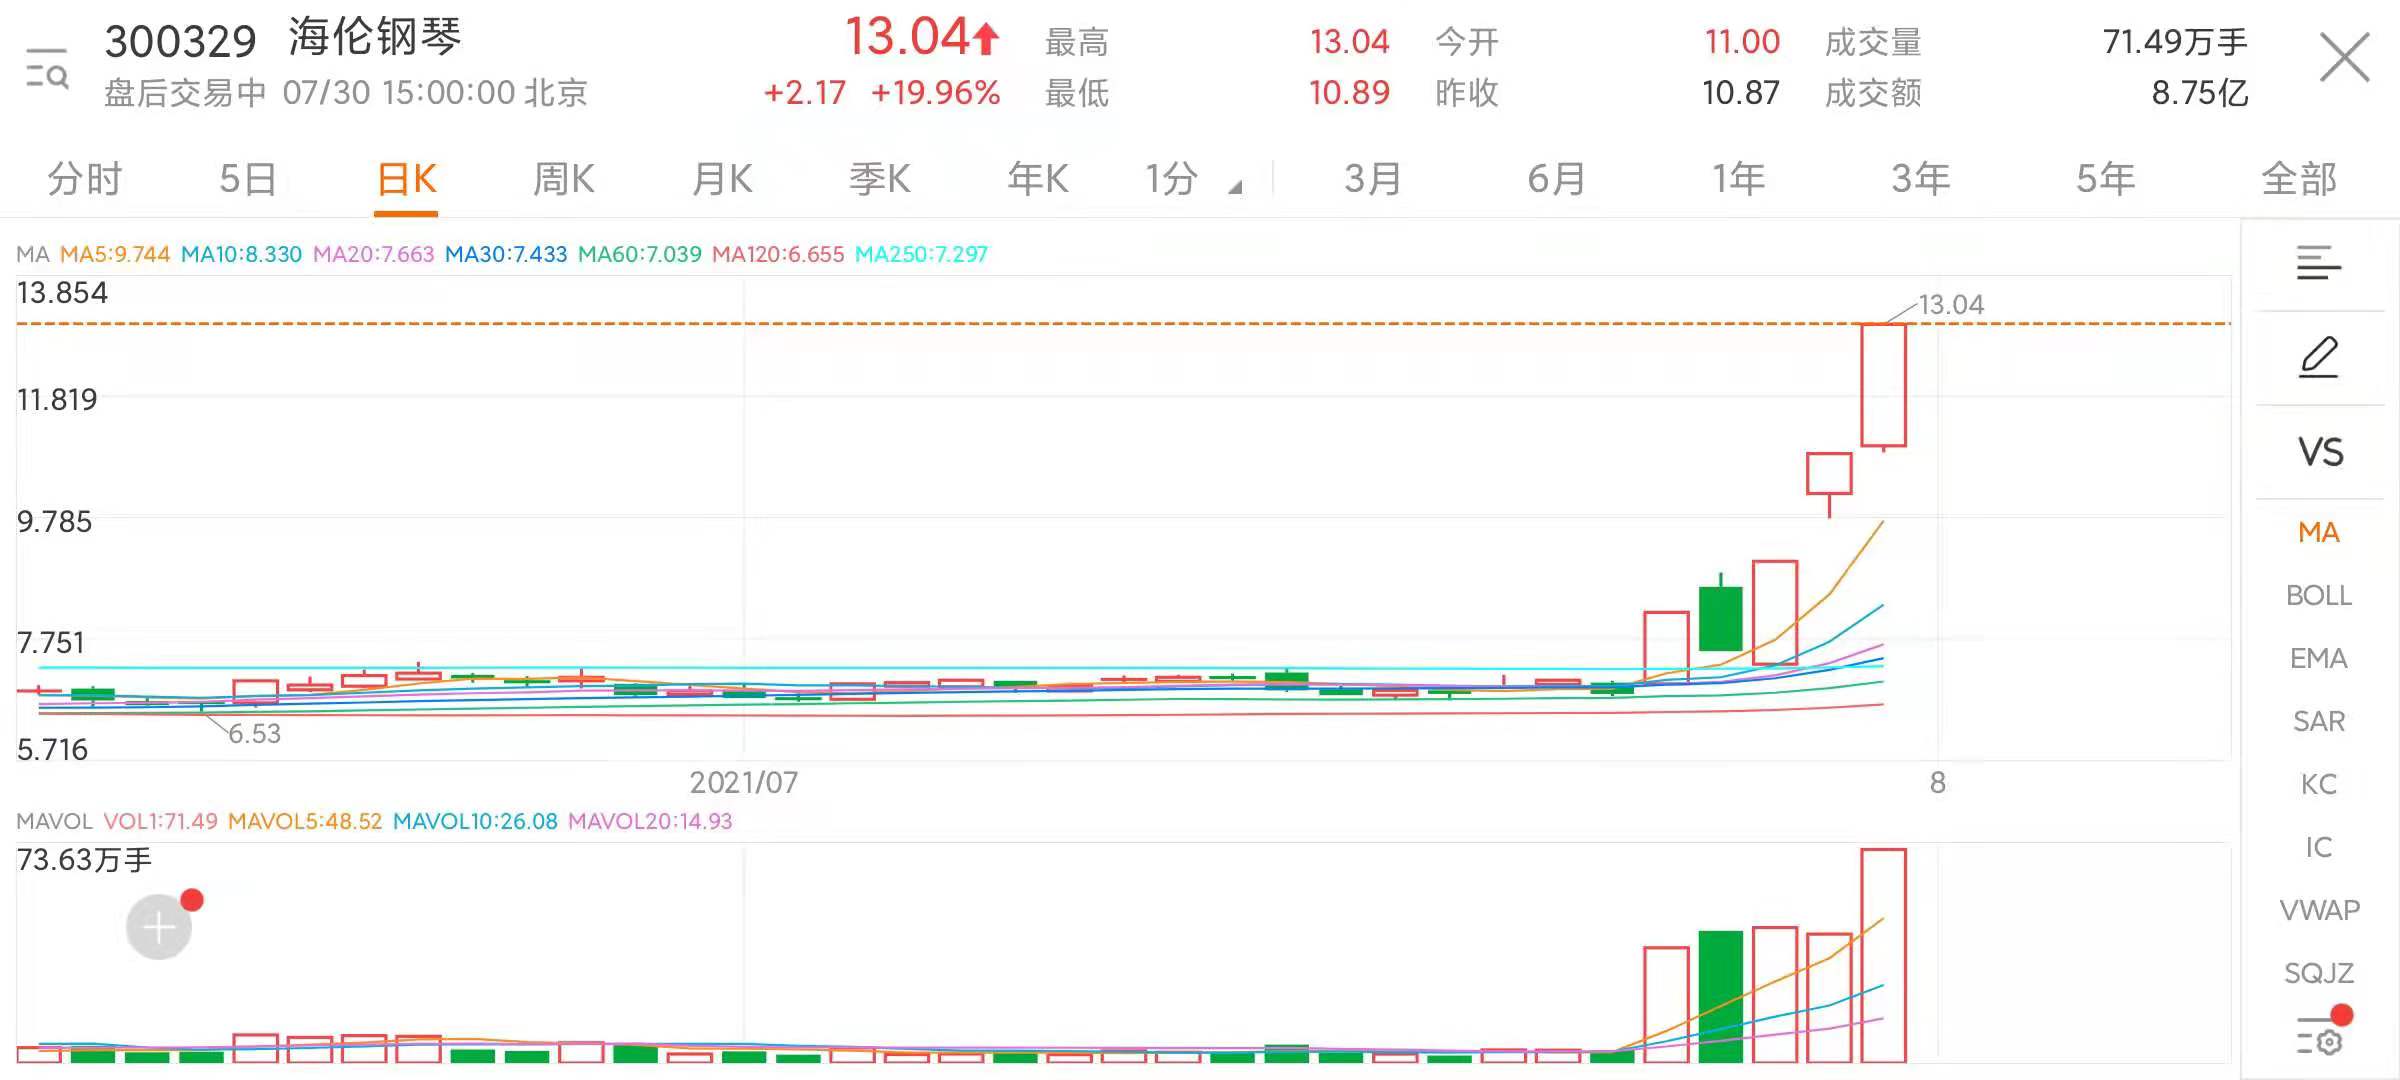The height and width of the screenshot is (1080, 2400).
Task: Select the SQJZ indicator
Action: click(2319, 973)
